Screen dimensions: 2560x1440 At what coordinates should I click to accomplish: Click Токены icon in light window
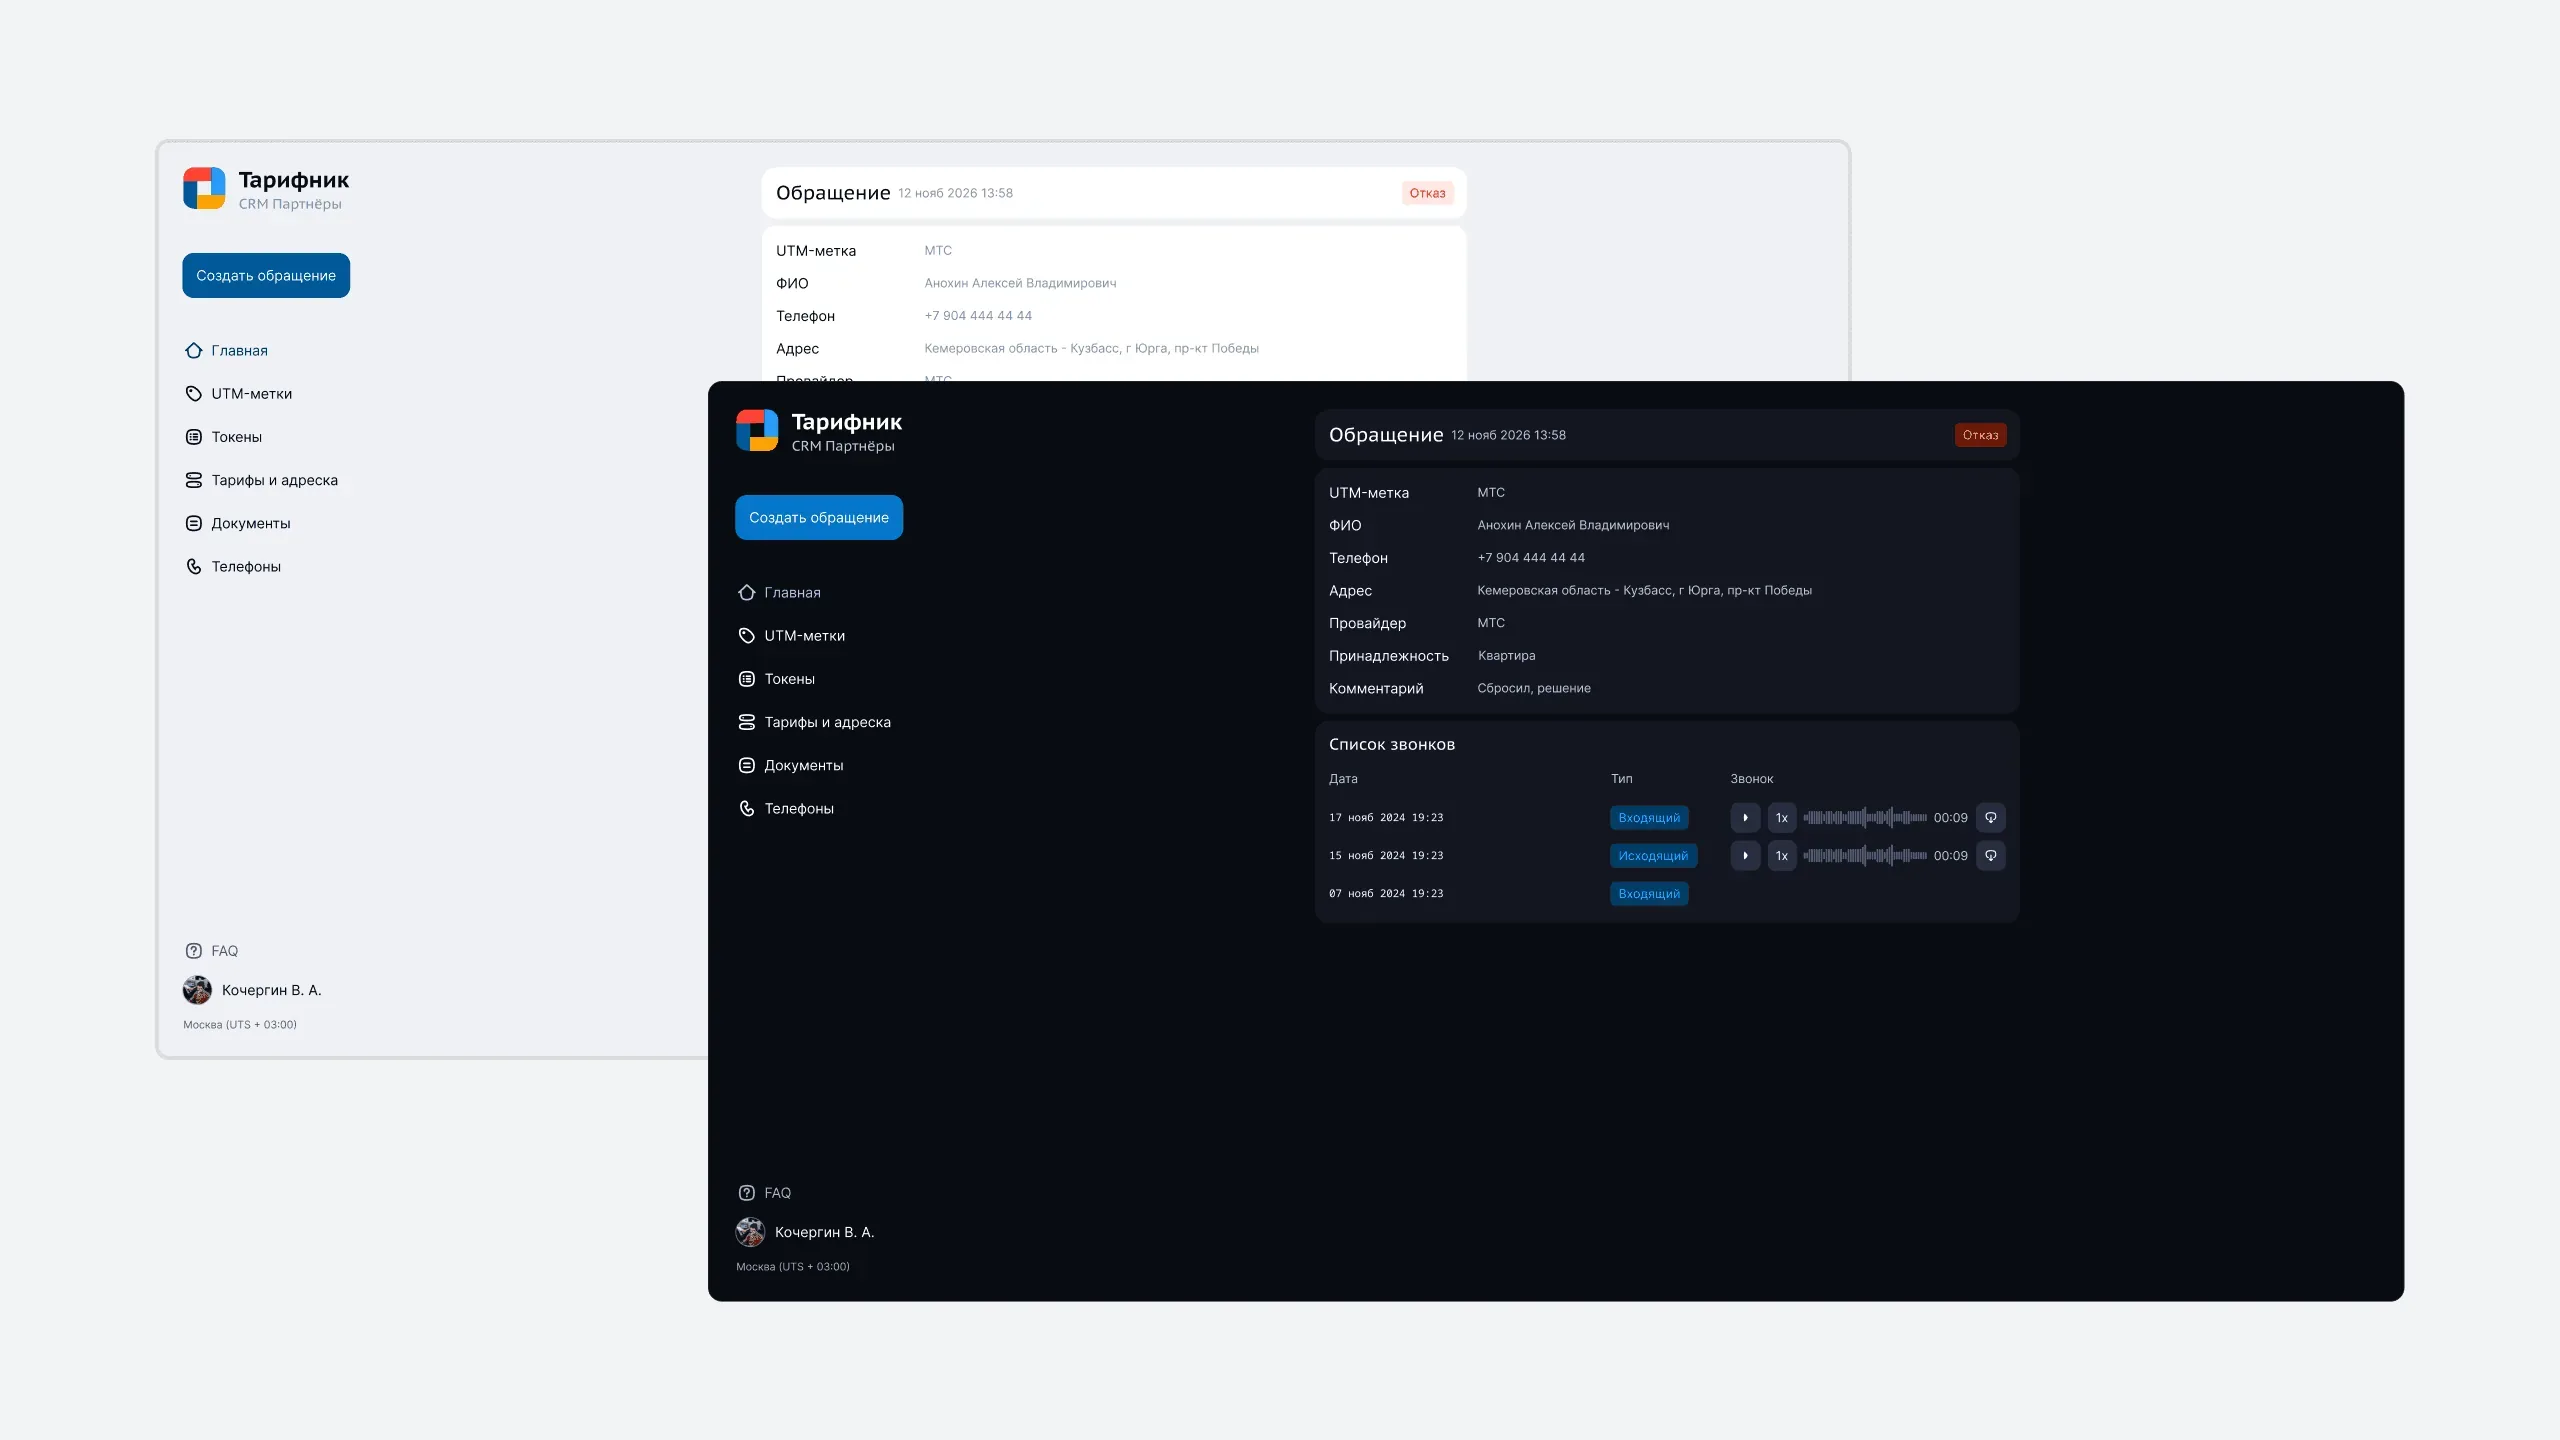(x=193, y=437)
